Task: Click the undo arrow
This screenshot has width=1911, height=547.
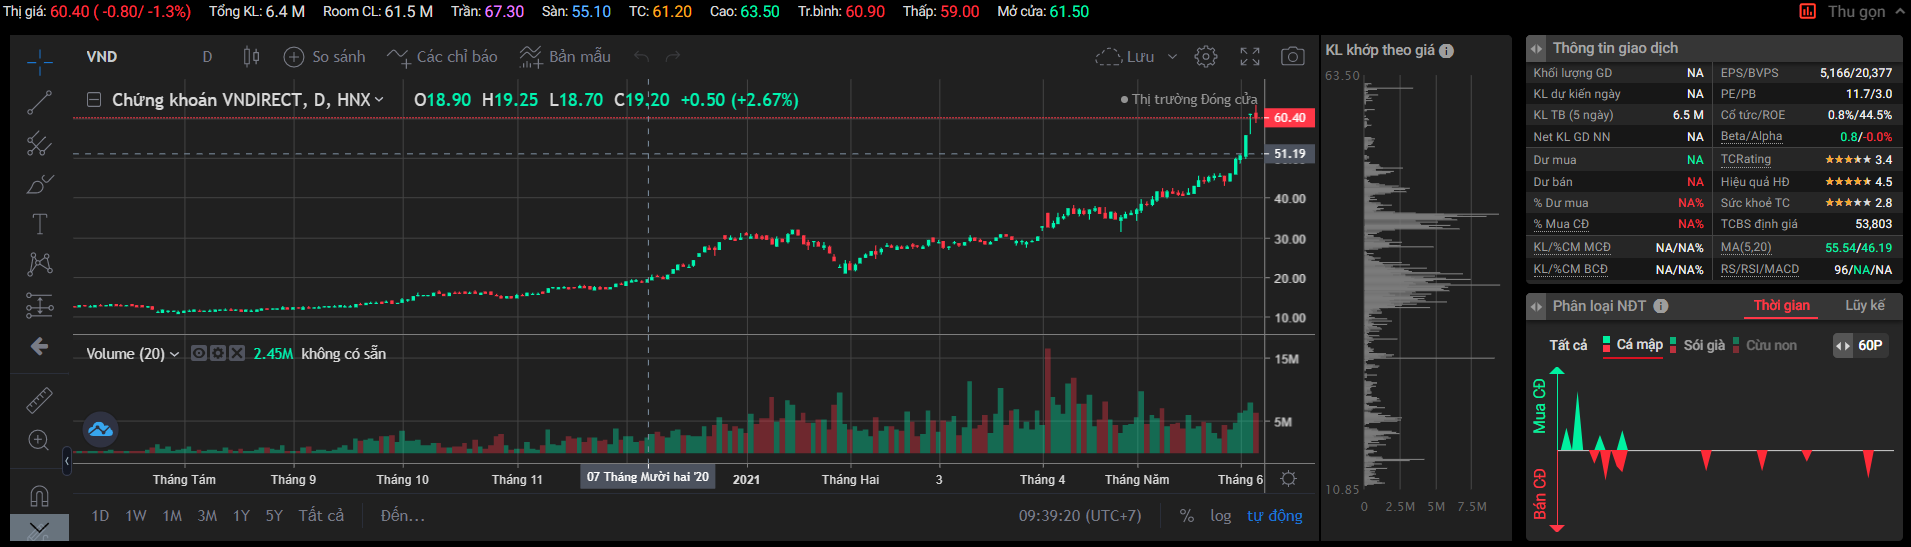Action: [x=642, y=57]
